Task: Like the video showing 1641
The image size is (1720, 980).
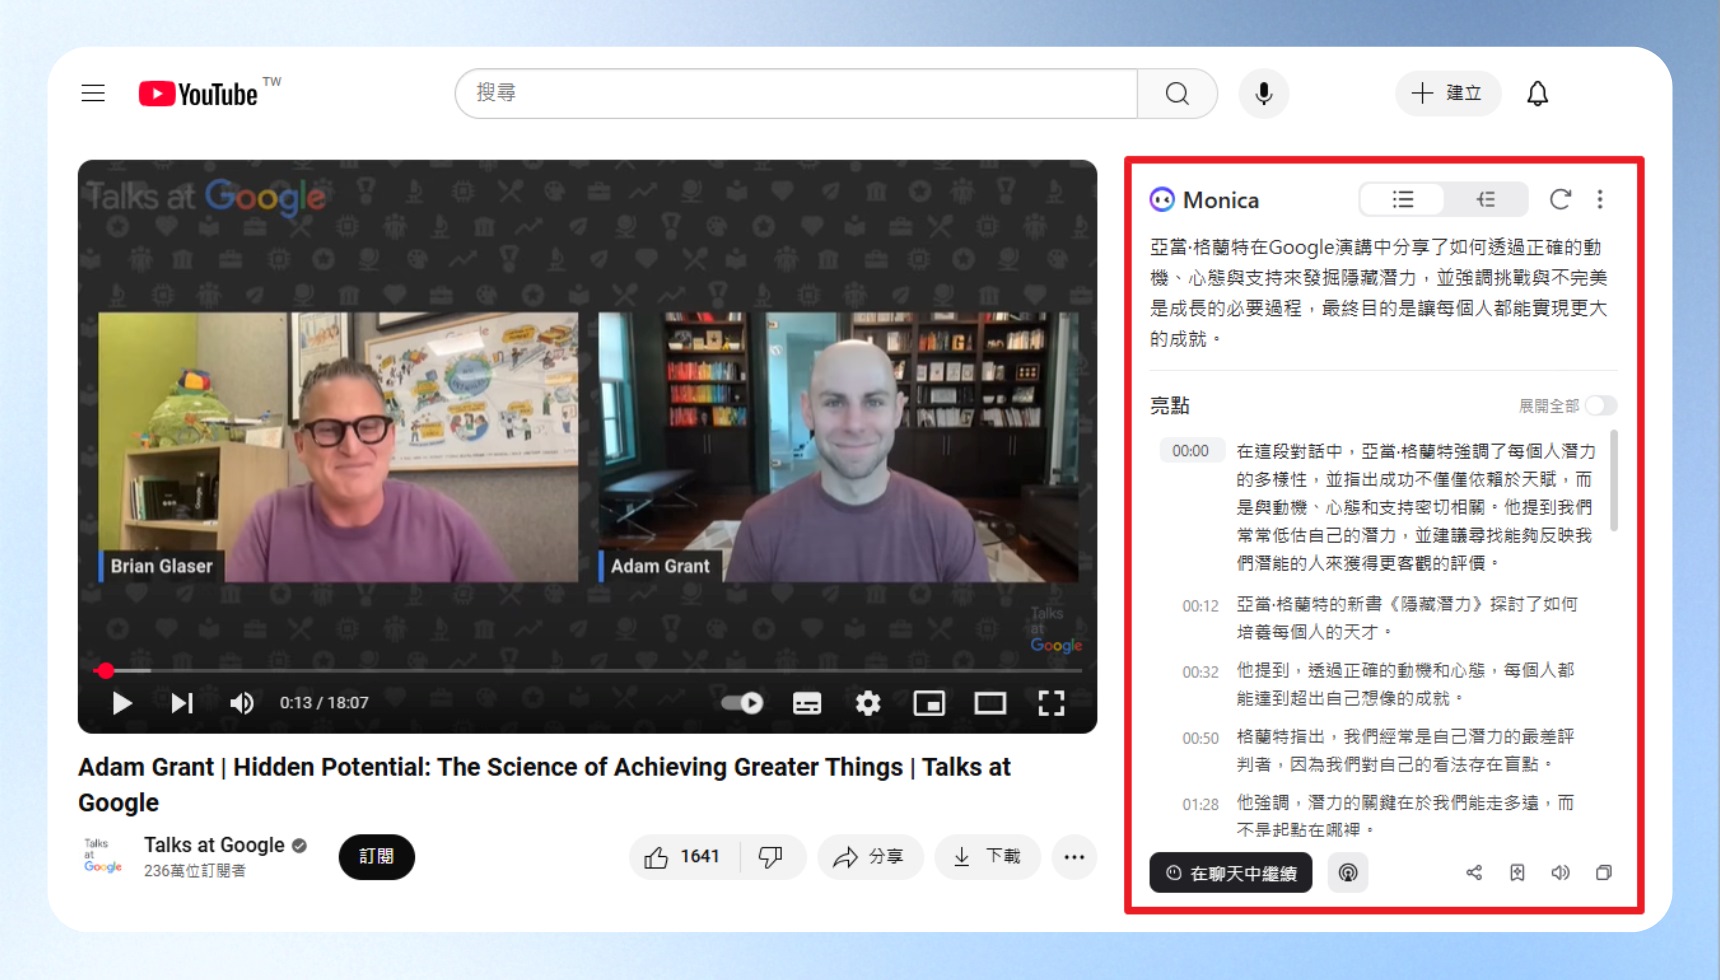Action: point(684,857)
